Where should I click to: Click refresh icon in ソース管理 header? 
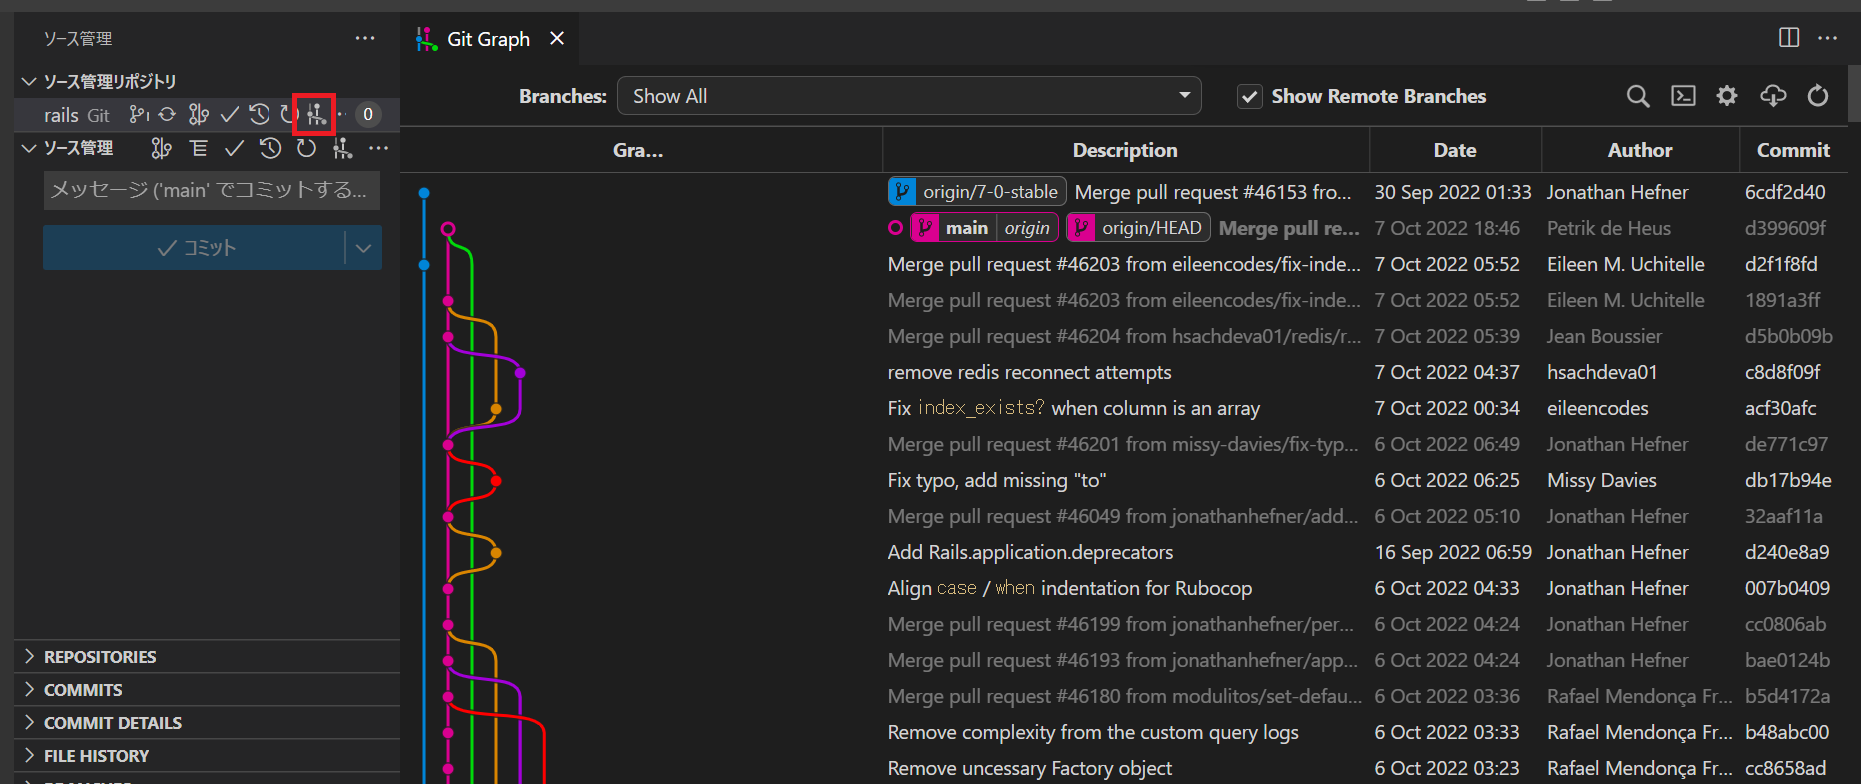click(x=306, y=149)
